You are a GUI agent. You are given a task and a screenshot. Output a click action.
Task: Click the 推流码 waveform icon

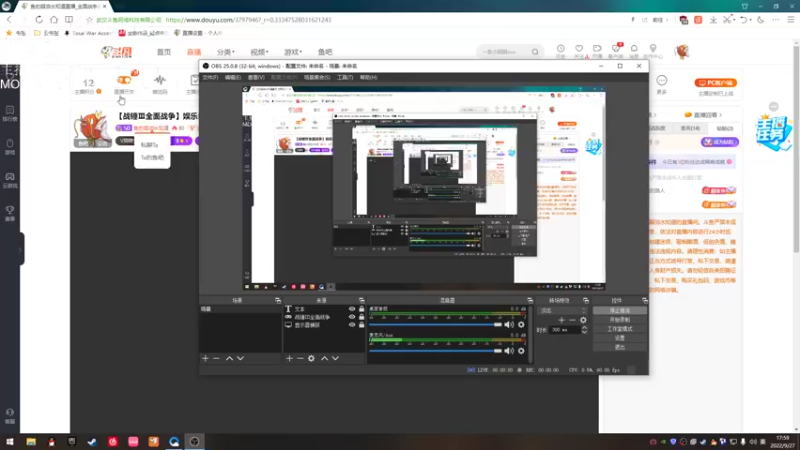point(160,80)
